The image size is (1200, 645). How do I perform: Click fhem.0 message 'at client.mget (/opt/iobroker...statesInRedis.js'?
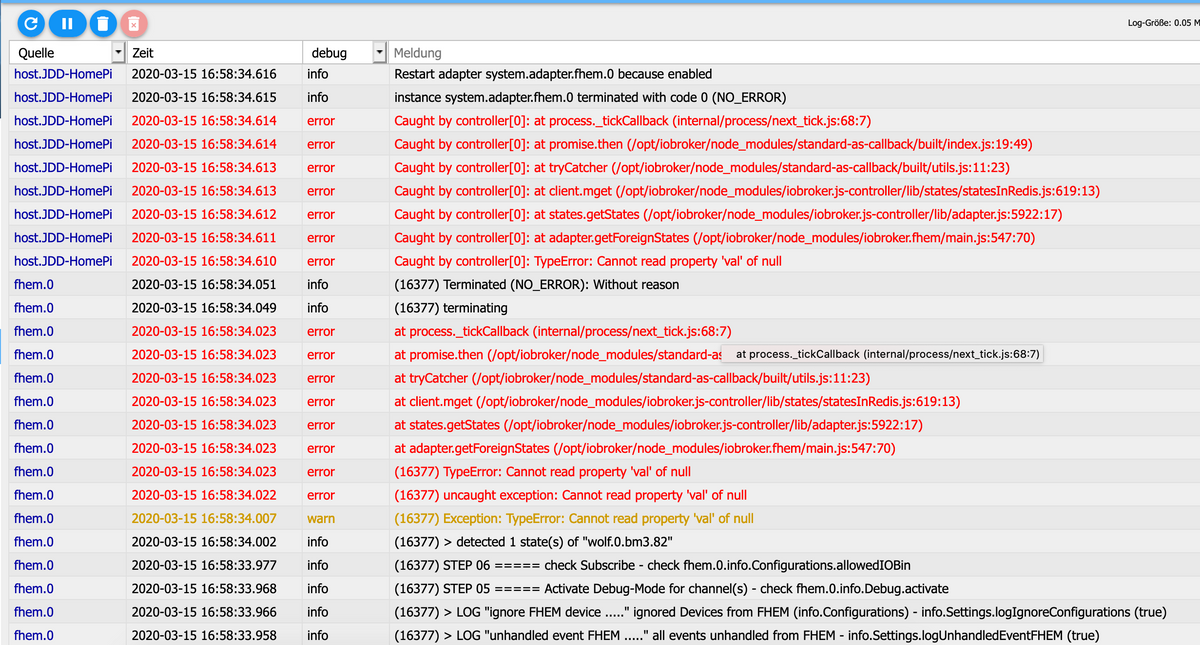pyautogui.click(x=677, y=401)
